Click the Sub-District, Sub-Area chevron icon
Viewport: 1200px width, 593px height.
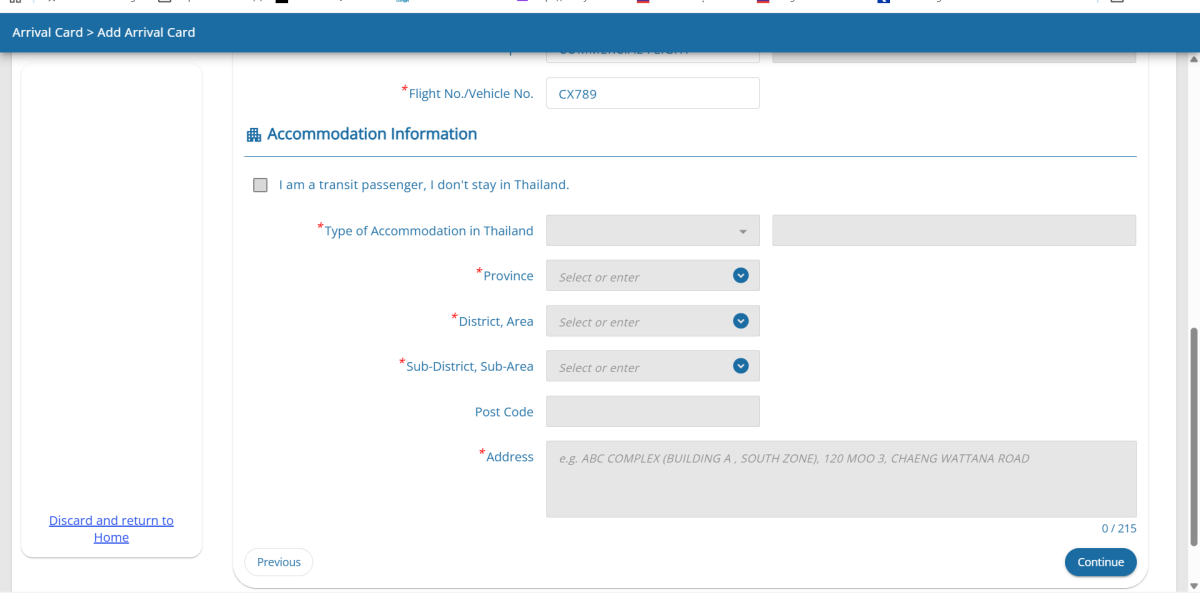(x=740, y=366)
